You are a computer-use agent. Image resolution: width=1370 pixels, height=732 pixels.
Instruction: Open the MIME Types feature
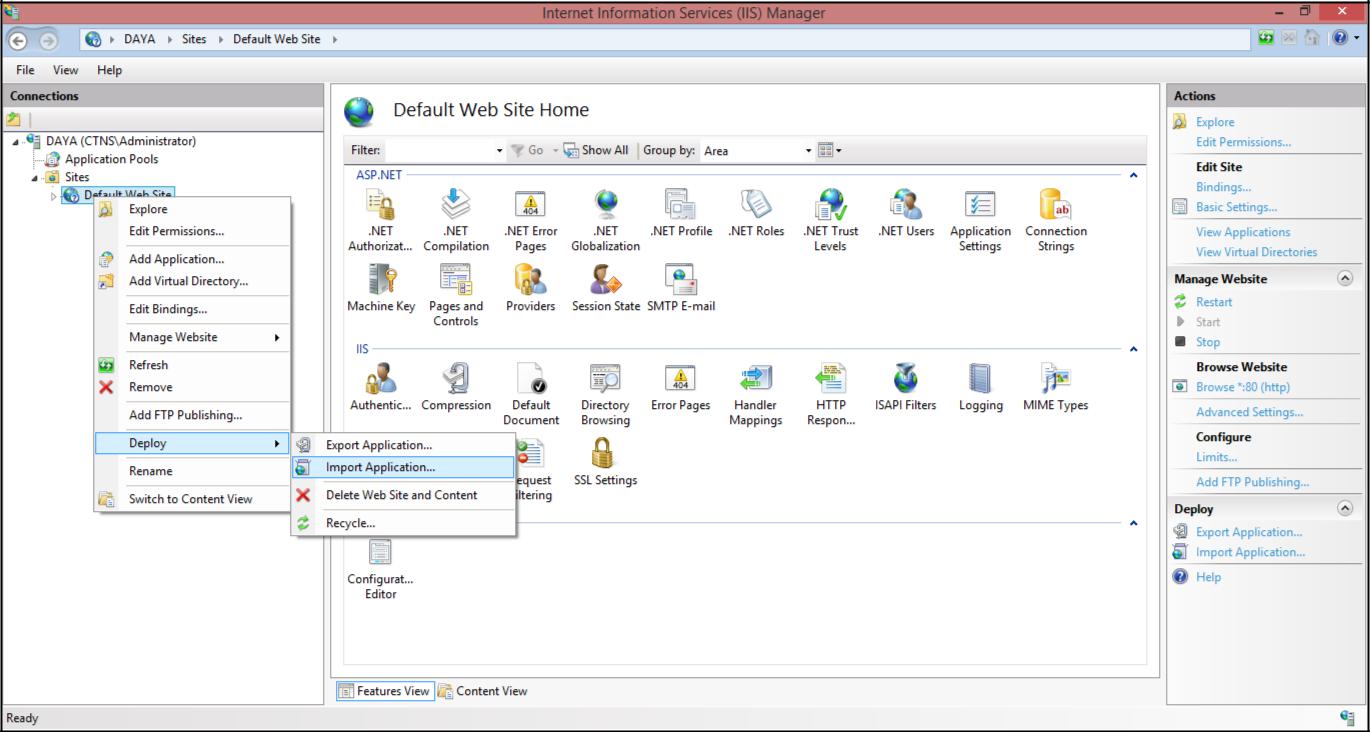1056,388
